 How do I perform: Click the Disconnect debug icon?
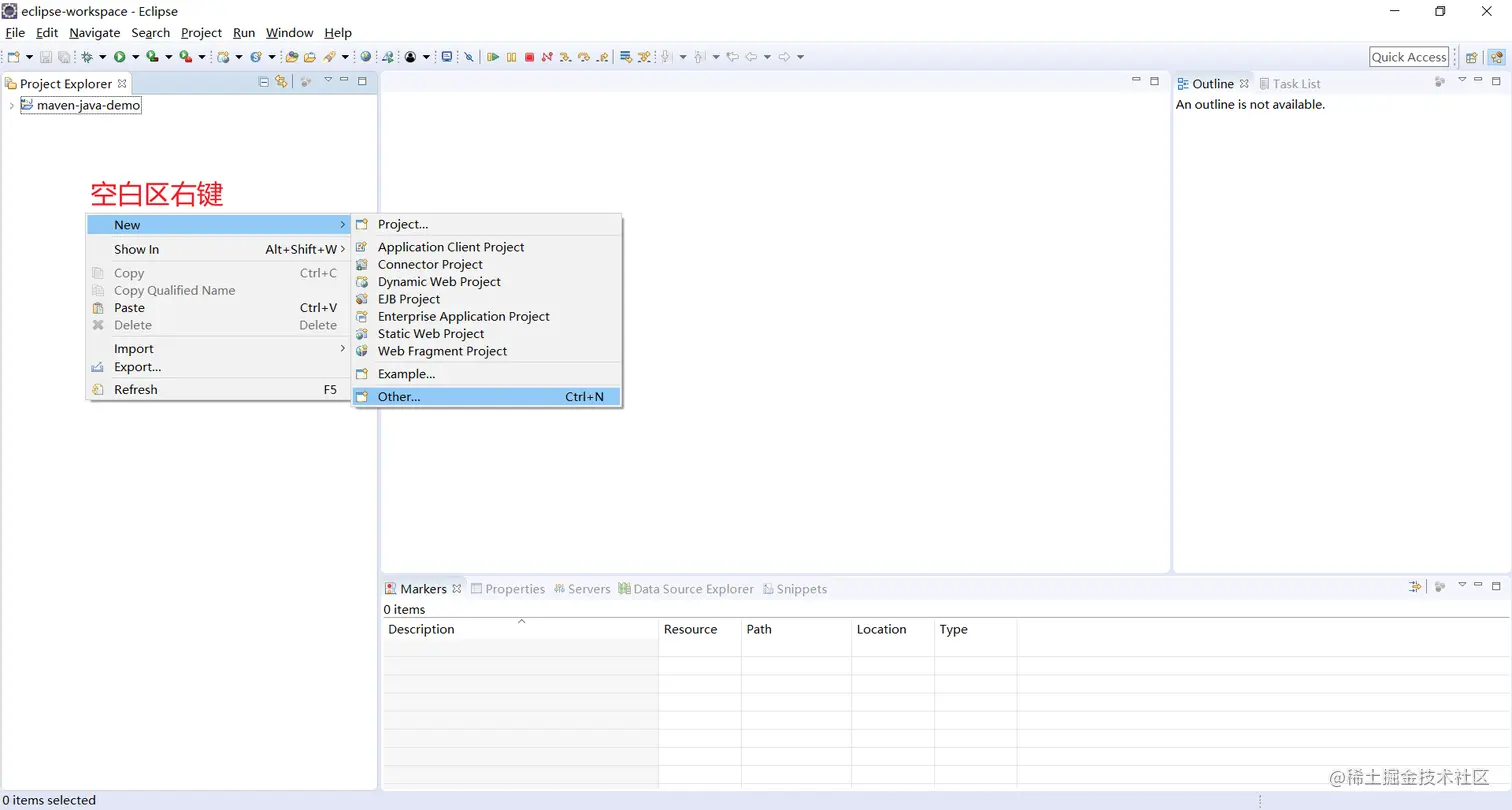coord(547,57)
